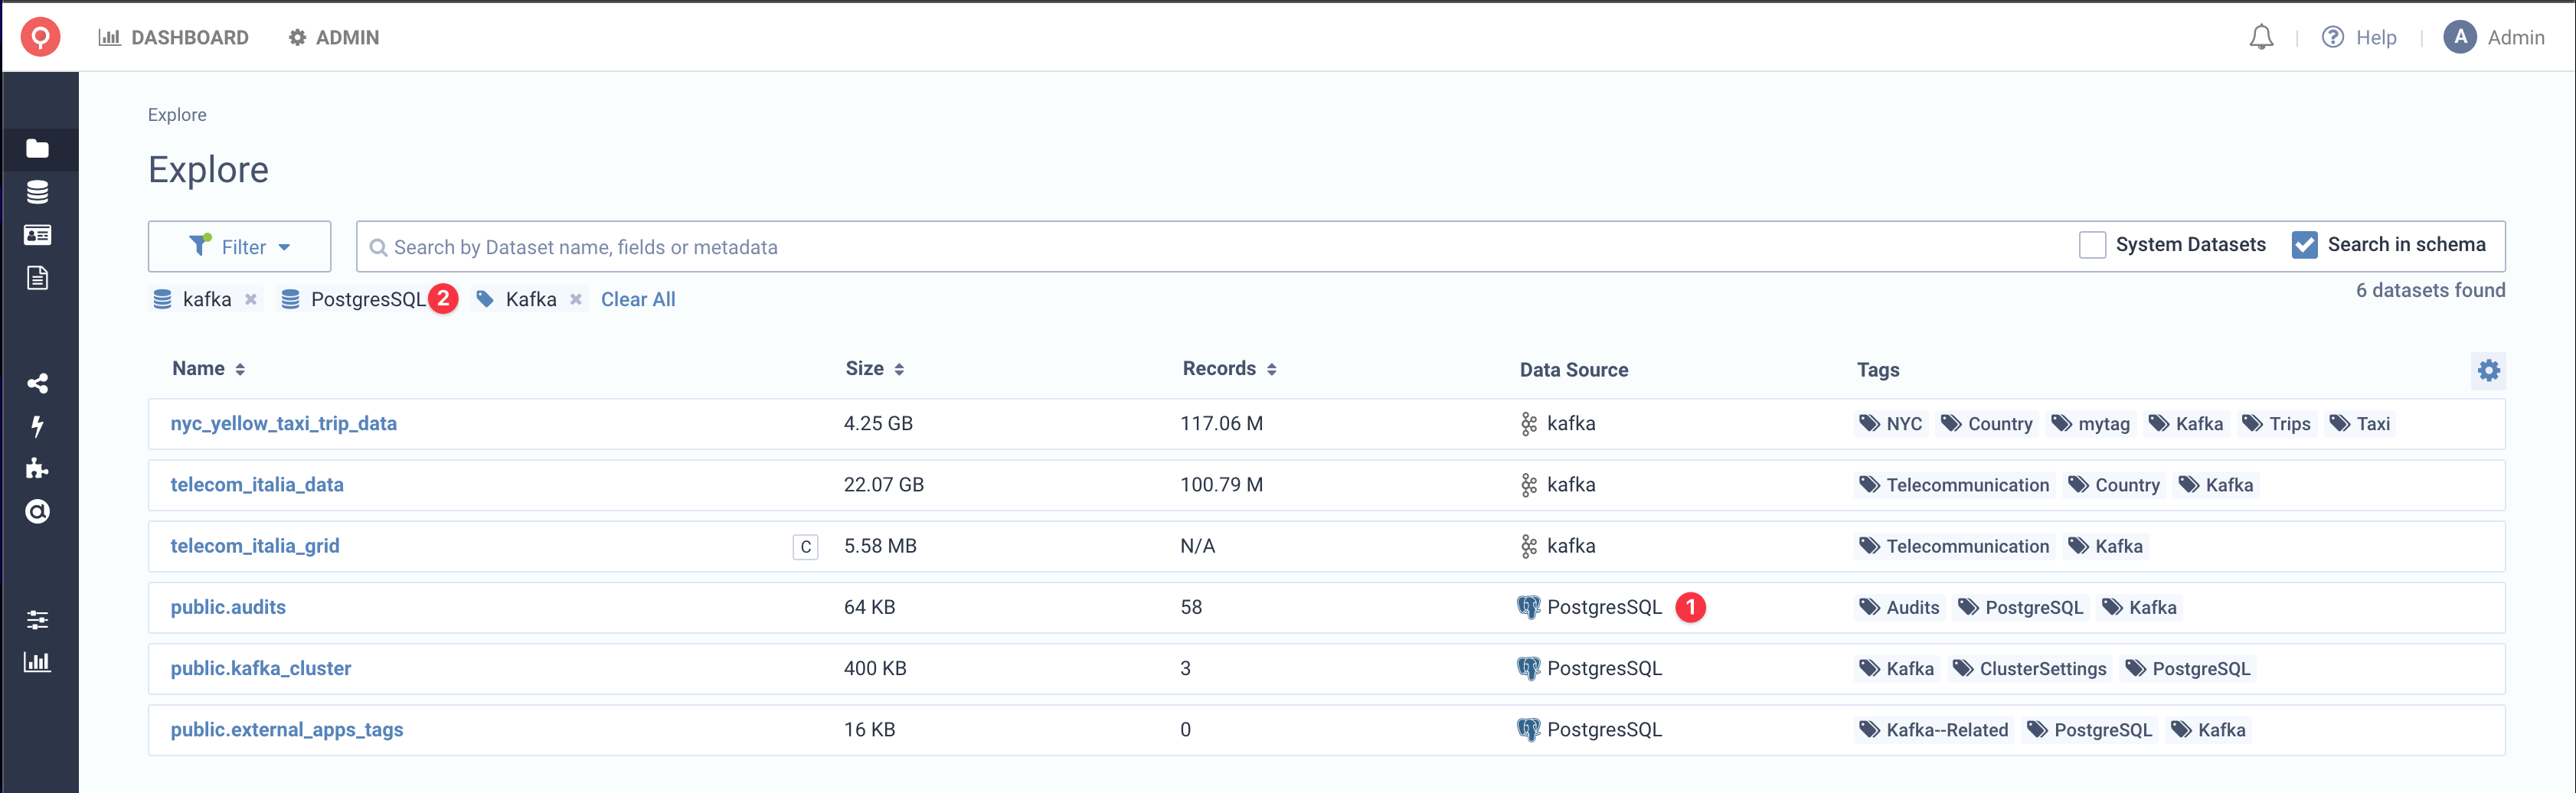The width and height of the screenshot is (2576, 793).
Task: Open the topology share-nodes sidebar icon
Action: (x=38, y=383)
